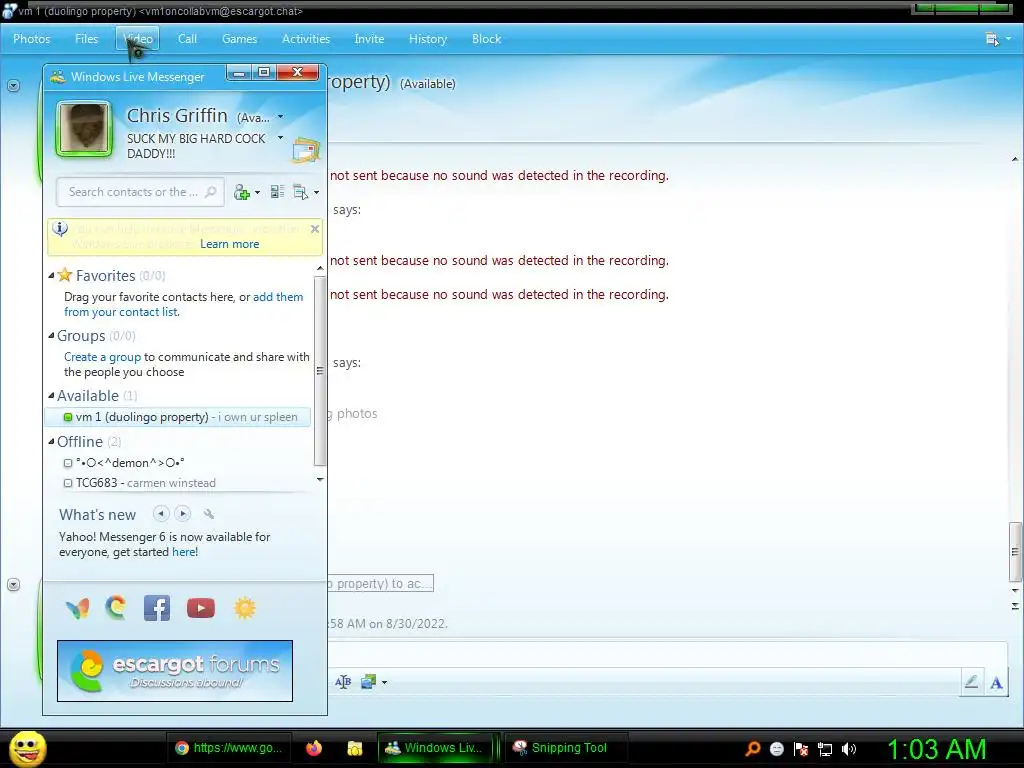Switch to the Chrome taskbar button
The width and height of the screenshot is (1024, 768).
229,748
